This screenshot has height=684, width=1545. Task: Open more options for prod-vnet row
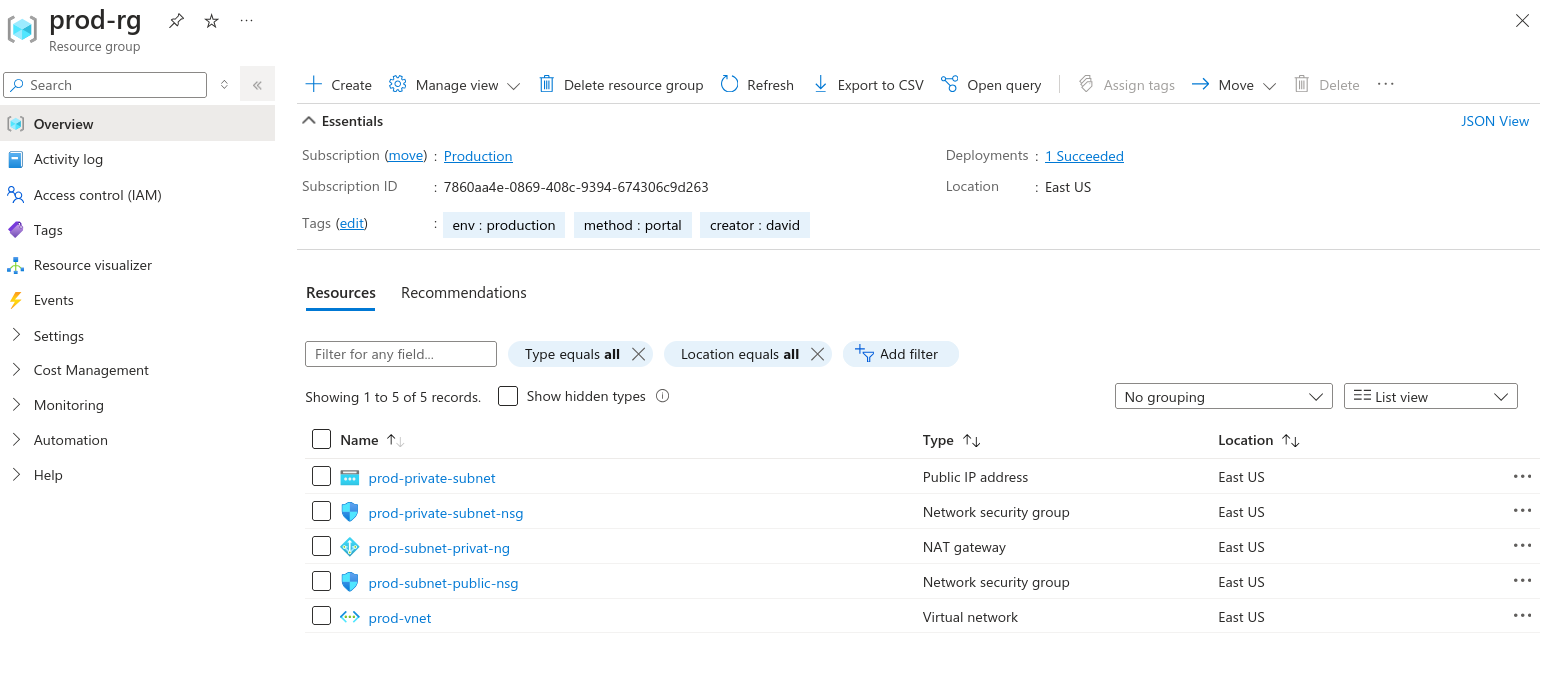(1522, 617)
